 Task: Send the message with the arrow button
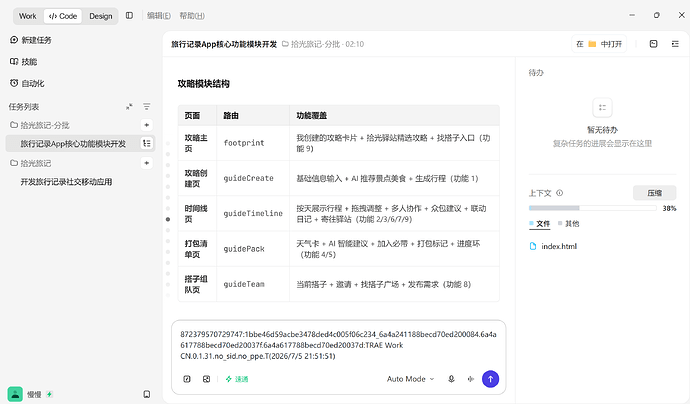[x=490, y=379]
